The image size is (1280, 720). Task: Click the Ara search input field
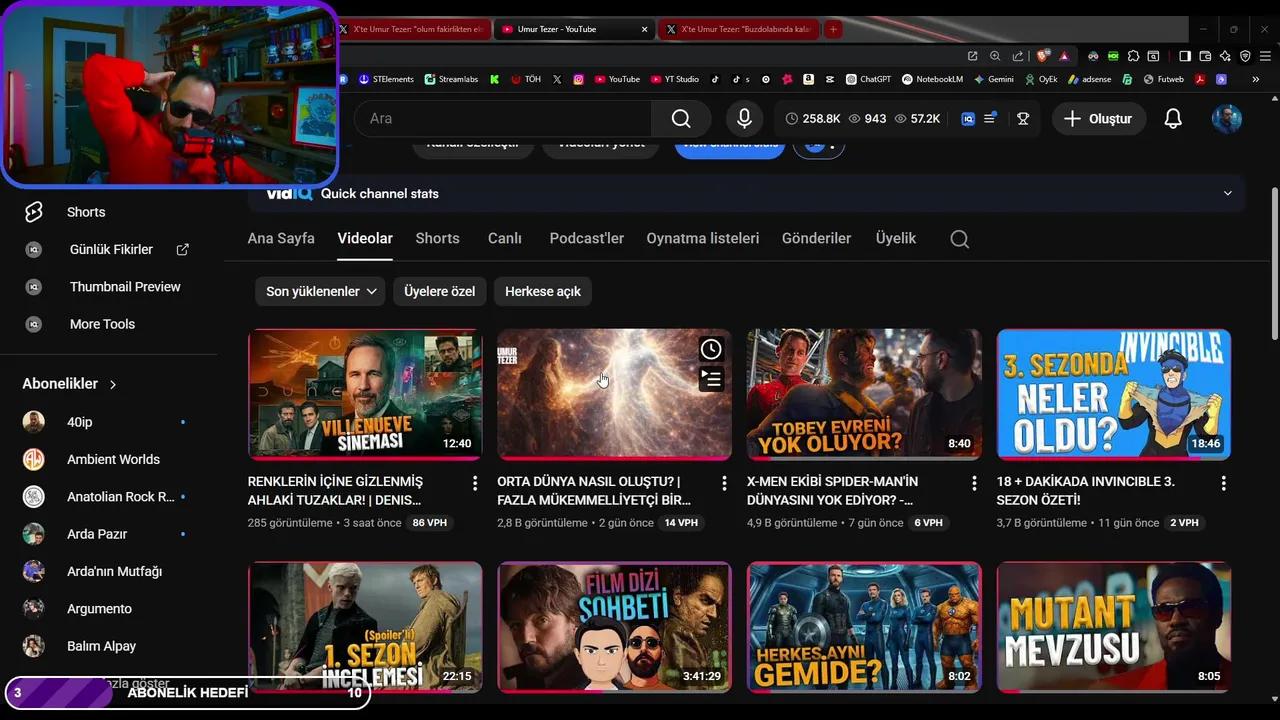pyautogui.click(x=503, y=118)
